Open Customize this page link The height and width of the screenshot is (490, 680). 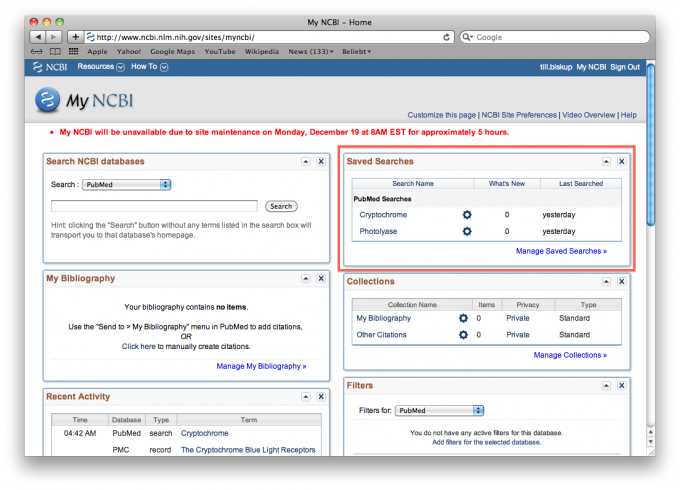pos(441,115)
